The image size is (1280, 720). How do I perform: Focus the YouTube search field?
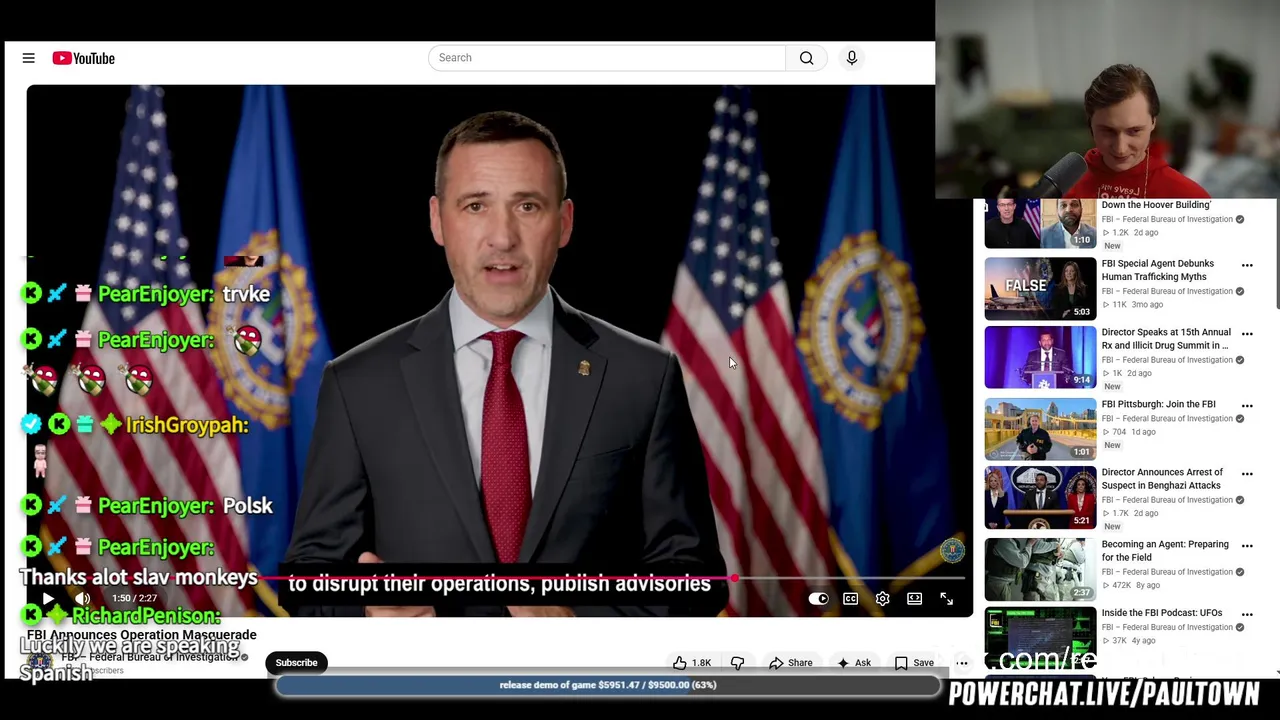607,58
